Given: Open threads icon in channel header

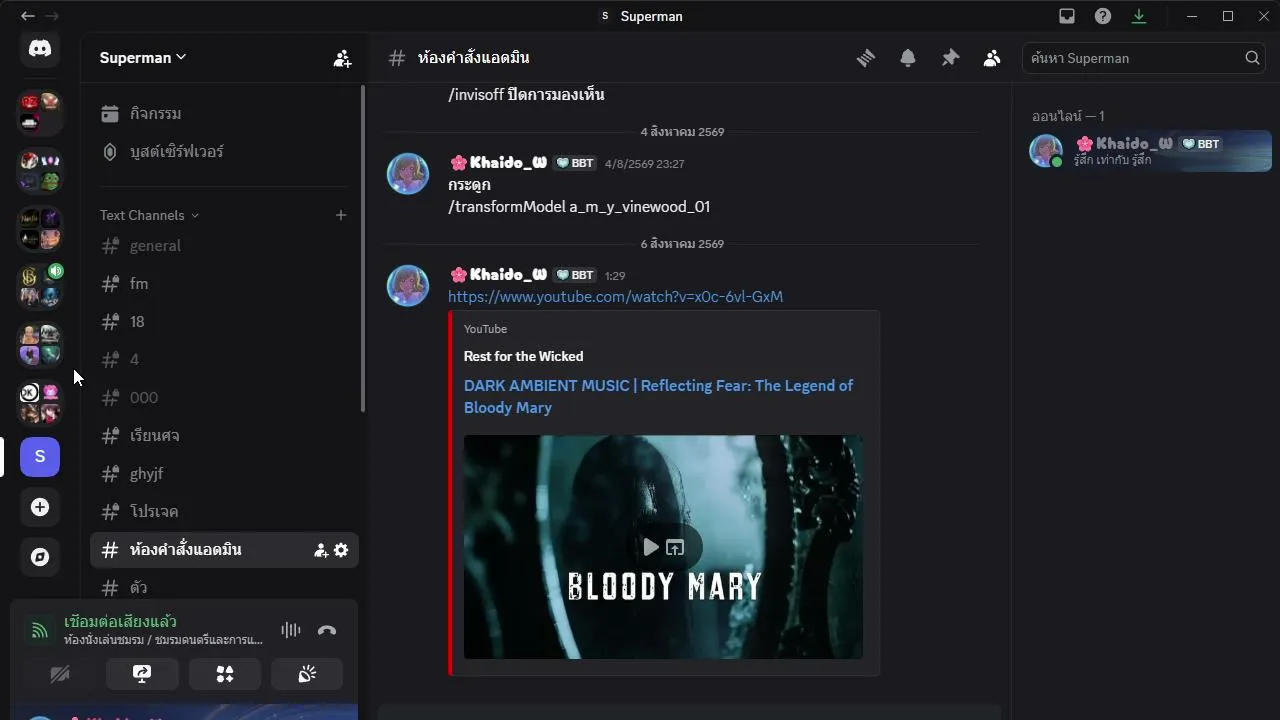Looking at the screenshot, I should (x=866, y=58).
